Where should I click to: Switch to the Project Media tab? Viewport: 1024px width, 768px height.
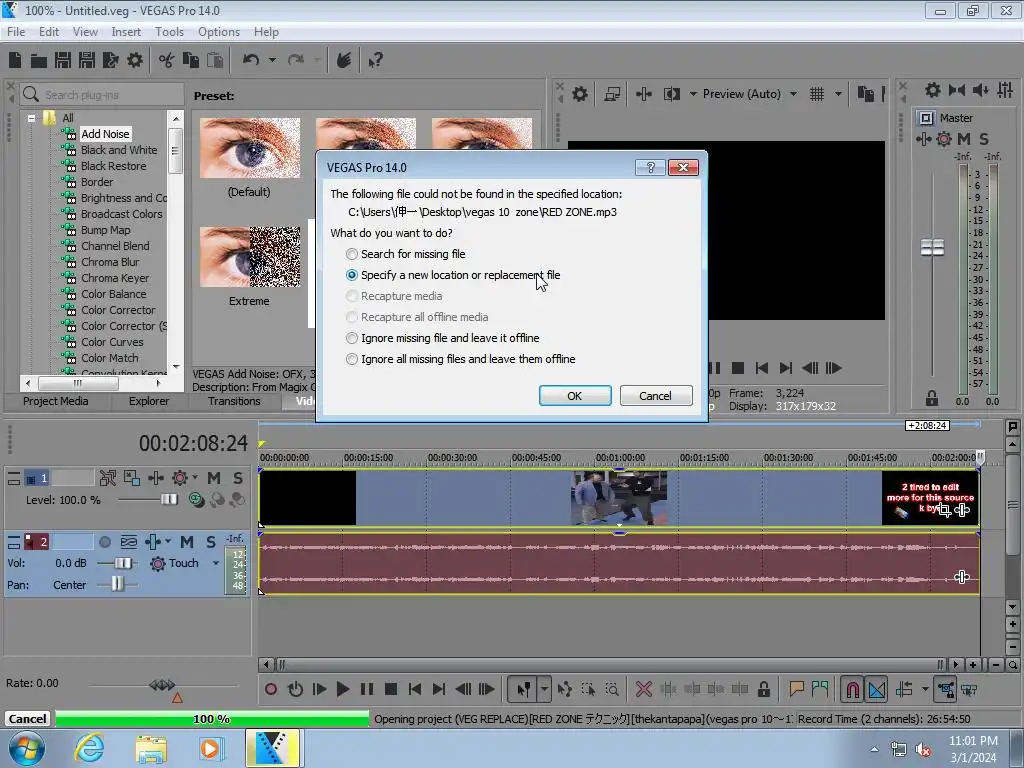56,401
